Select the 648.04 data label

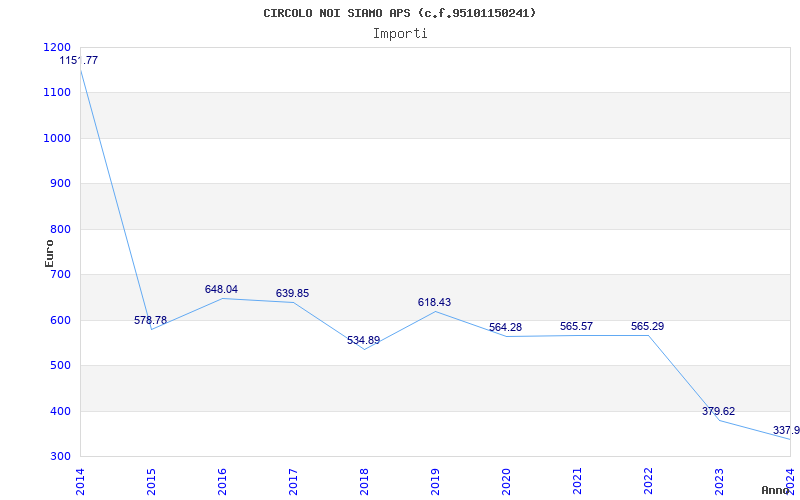coord(221,289)
